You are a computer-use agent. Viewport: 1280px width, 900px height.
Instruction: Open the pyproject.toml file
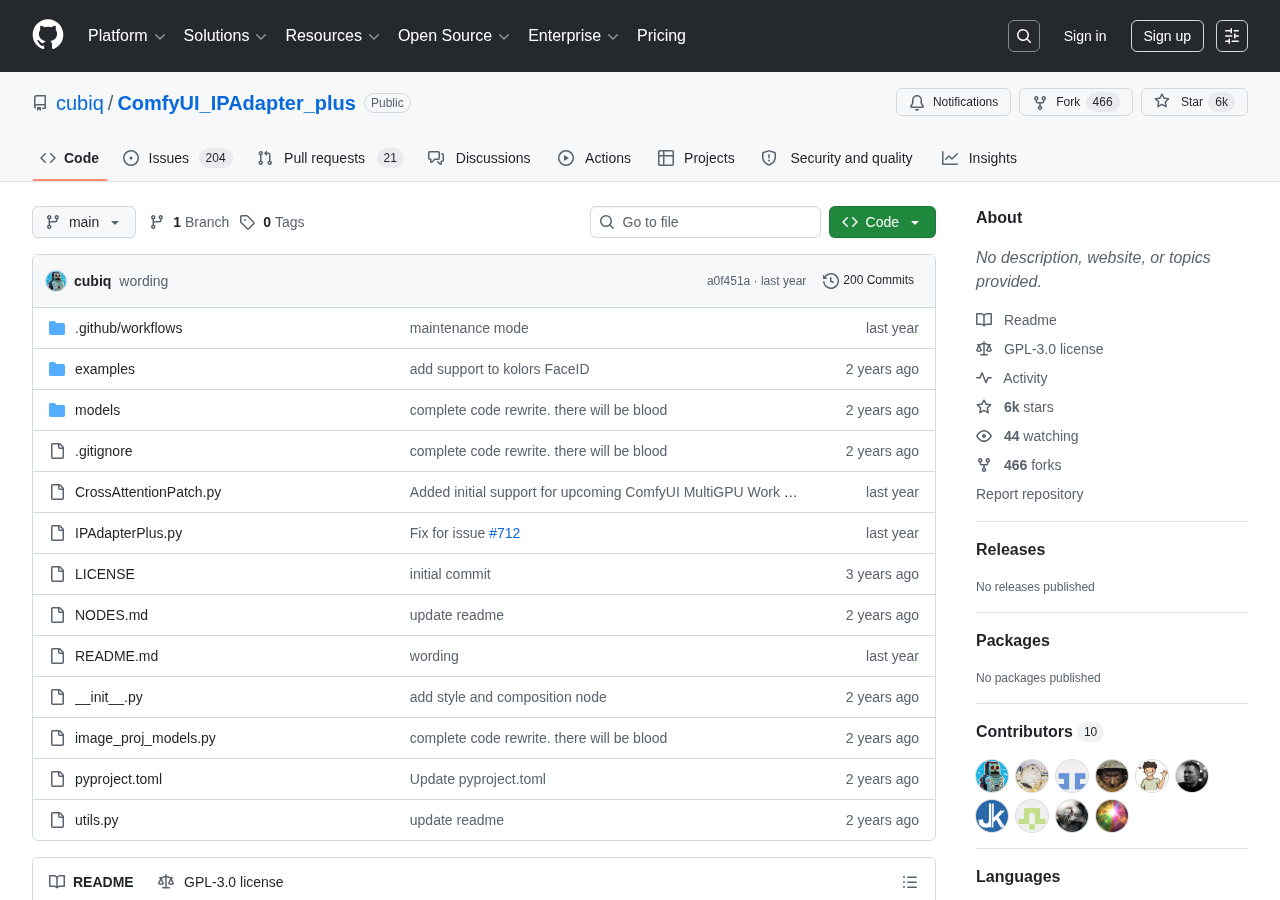click(x=118, y=779)
